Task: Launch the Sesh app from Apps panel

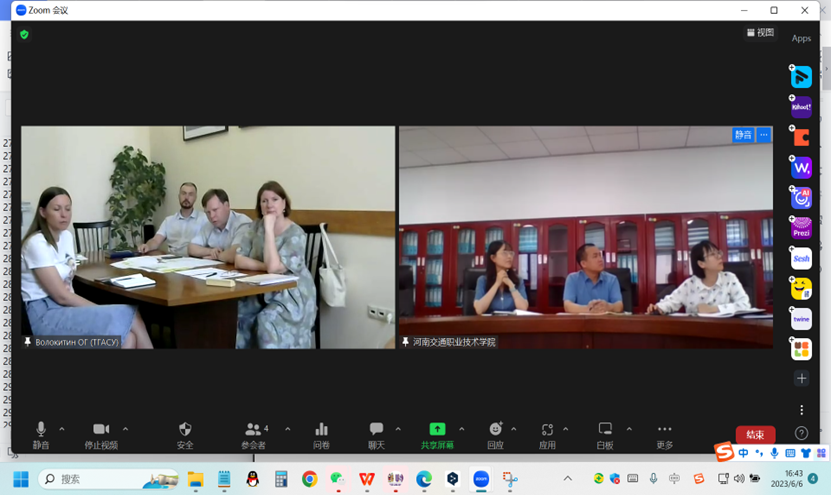Action: (x=801, y=259)
